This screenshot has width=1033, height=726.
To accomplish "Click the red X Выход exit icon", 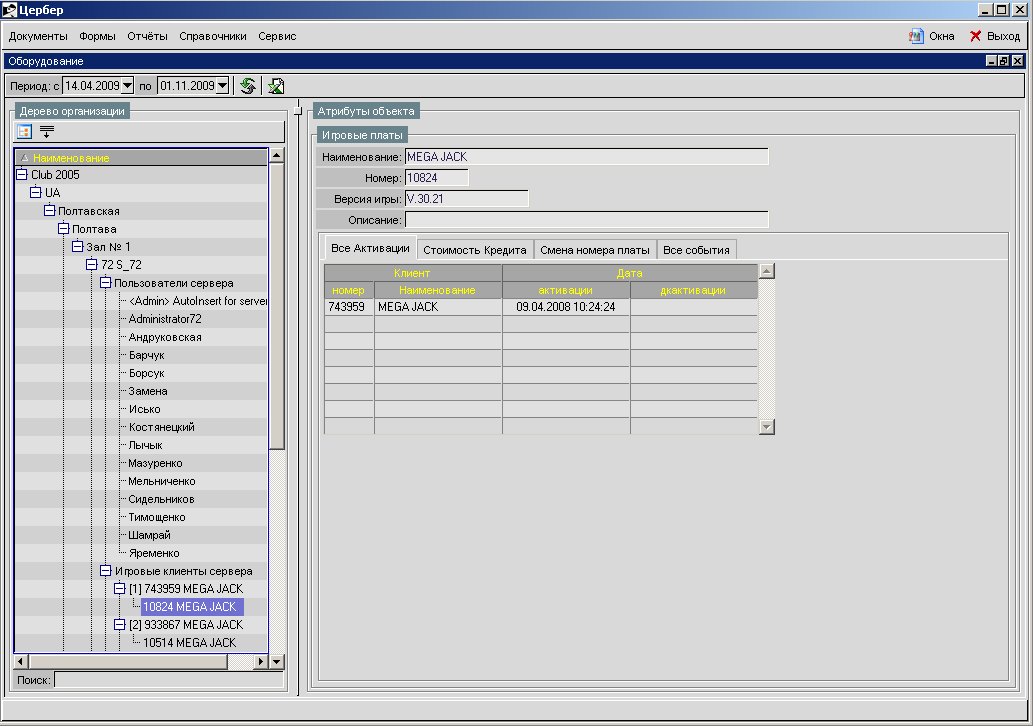I will click(x=975, y=36).
